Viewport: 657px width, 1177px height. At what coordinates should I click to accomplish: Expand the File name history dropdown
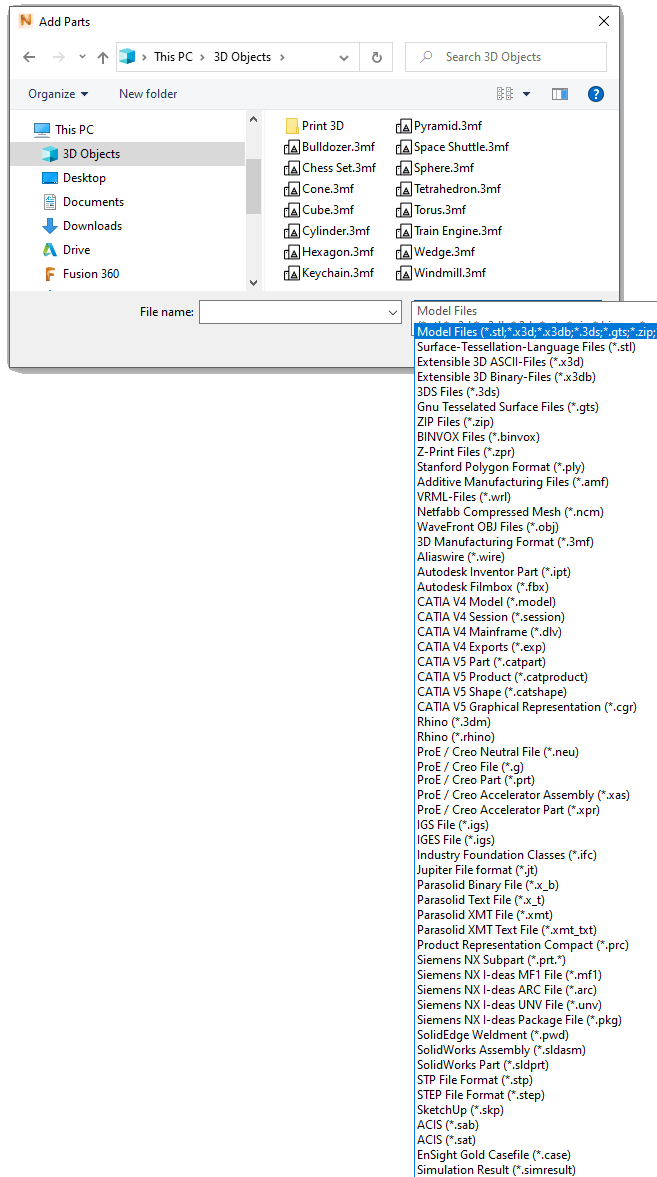(x=393, y=313)
